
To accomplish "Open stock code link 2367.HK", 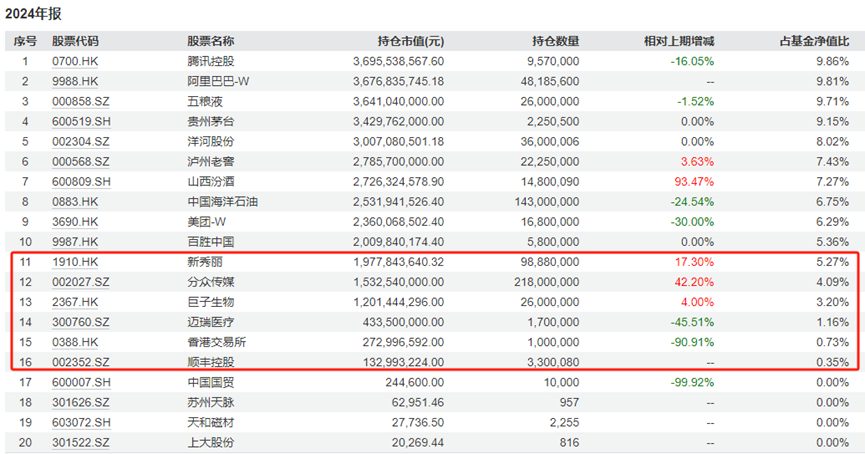I will pos(75,302).
